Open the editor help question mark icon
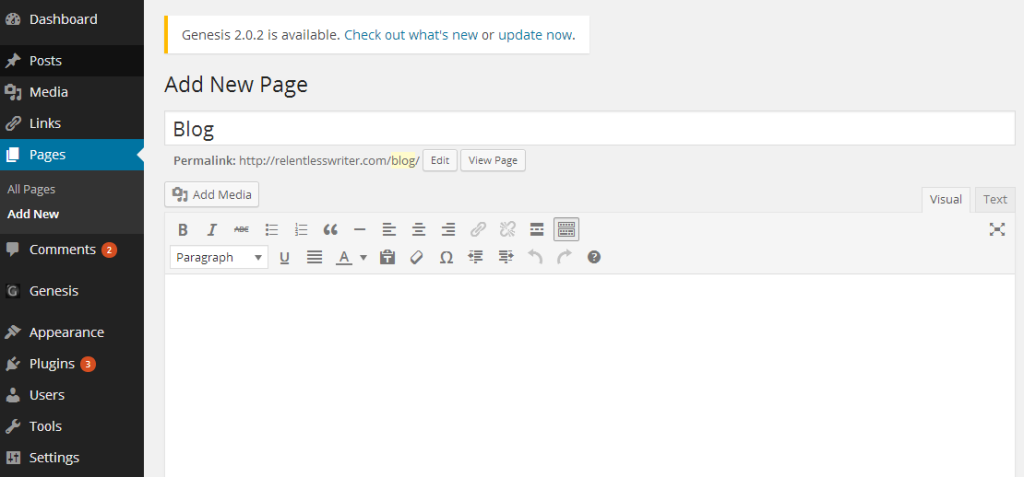 click(594, 257)
